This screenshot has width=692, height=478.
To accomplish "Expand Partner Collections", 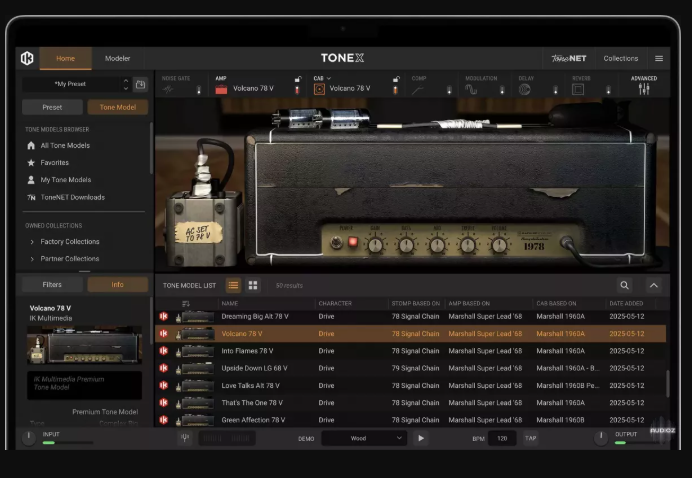I will tap(32, 259).
